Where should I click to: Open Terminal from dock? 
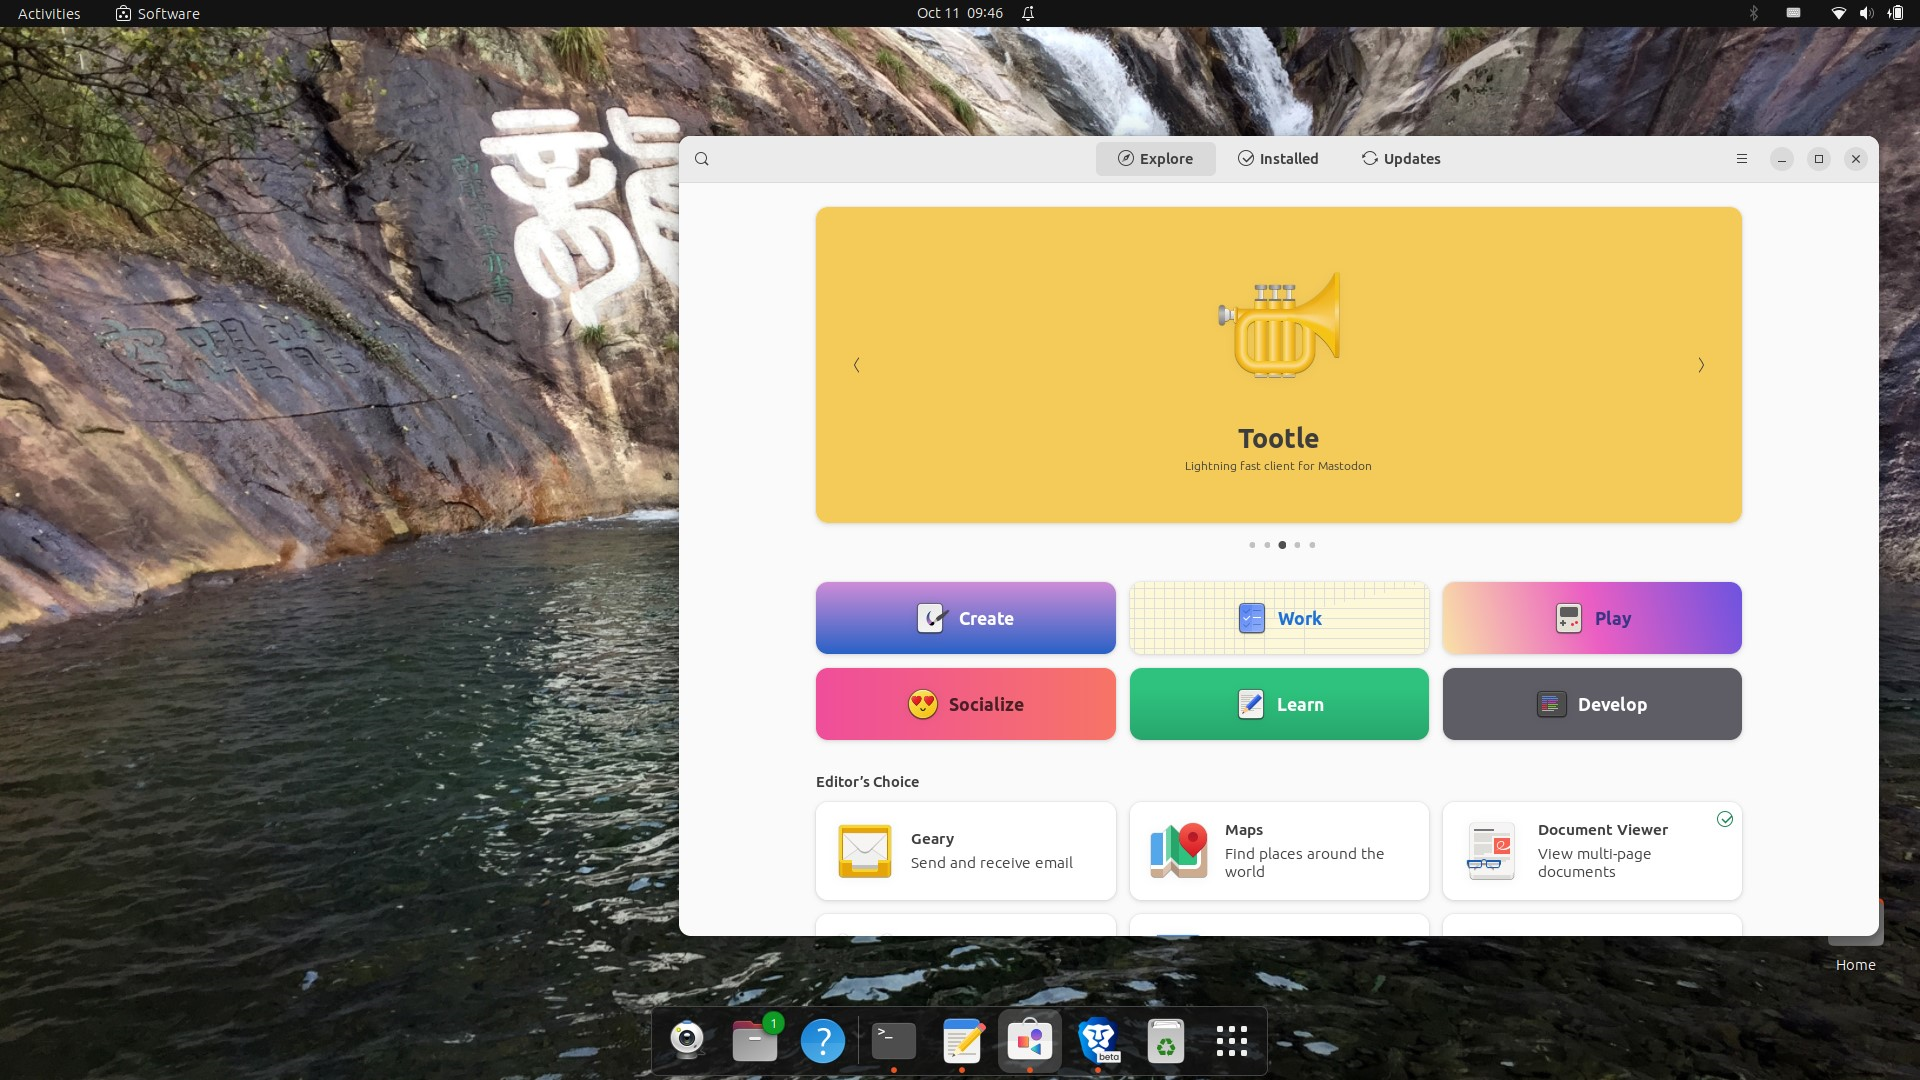[x=894, y=1041]
